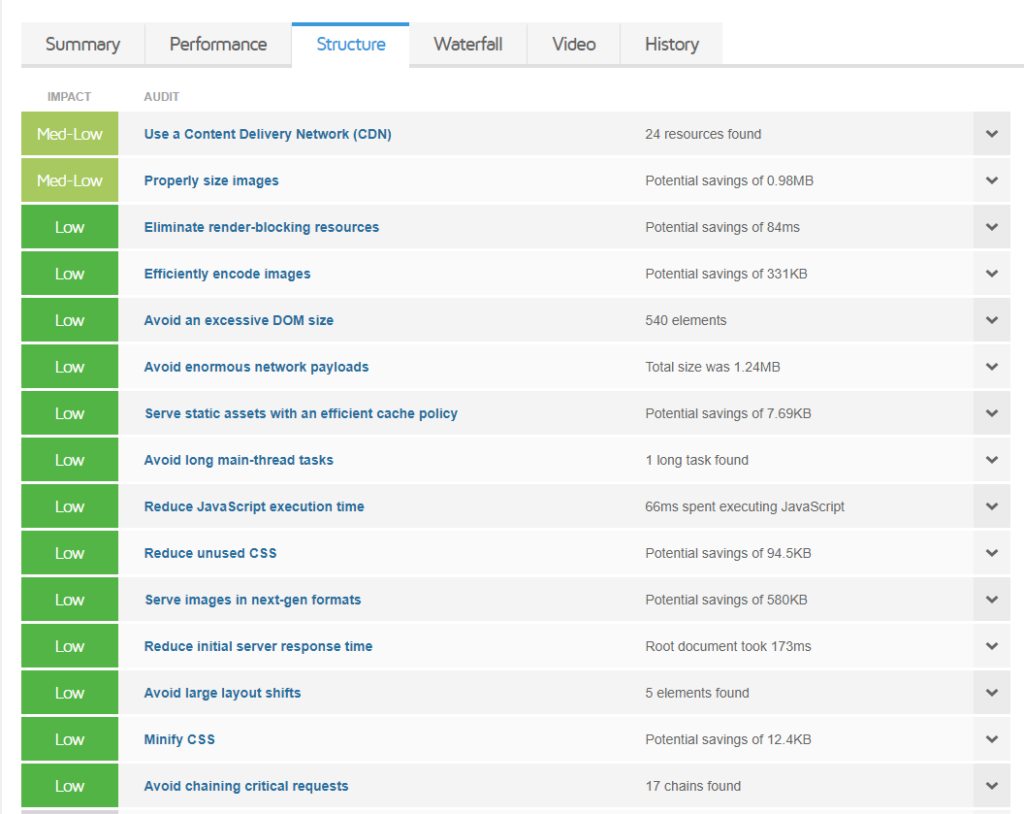
Task: Click Med-Low badge beside Use a CDN
Action: 70,134
